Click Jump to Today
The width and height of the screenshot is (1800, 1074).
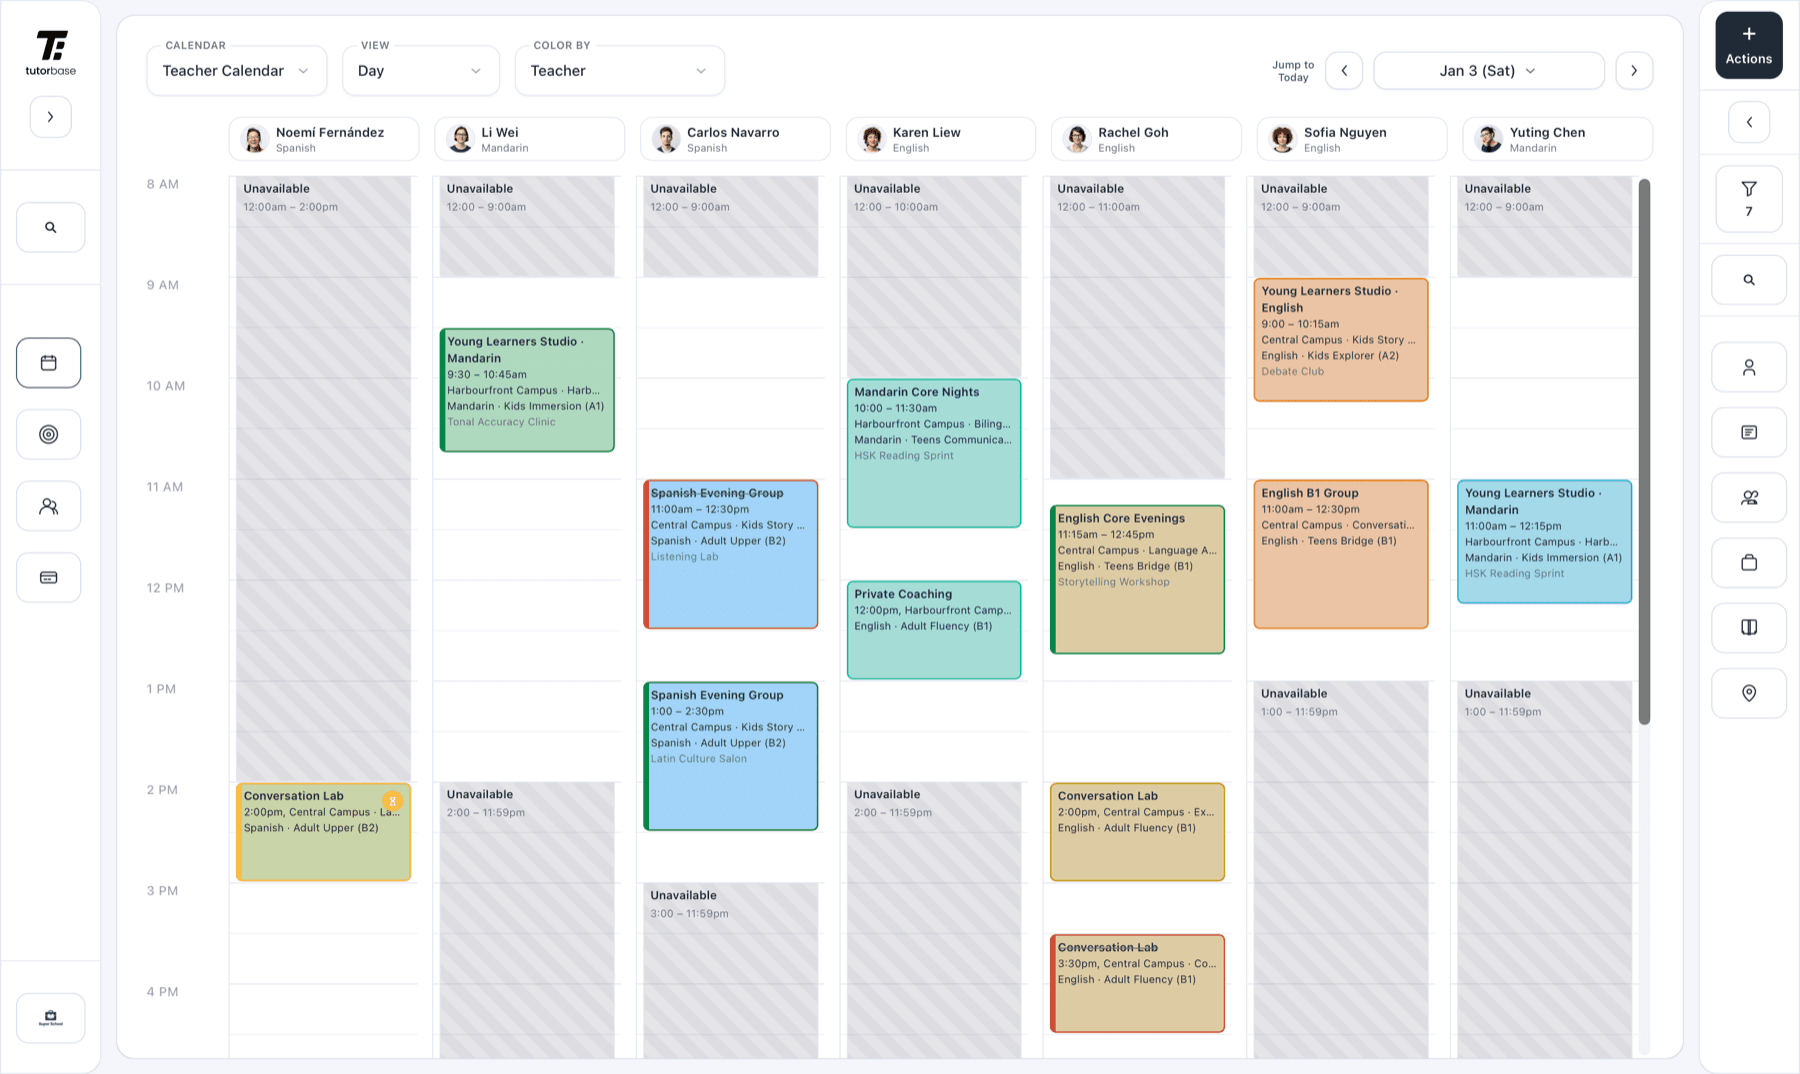[x=1293, y=71]
